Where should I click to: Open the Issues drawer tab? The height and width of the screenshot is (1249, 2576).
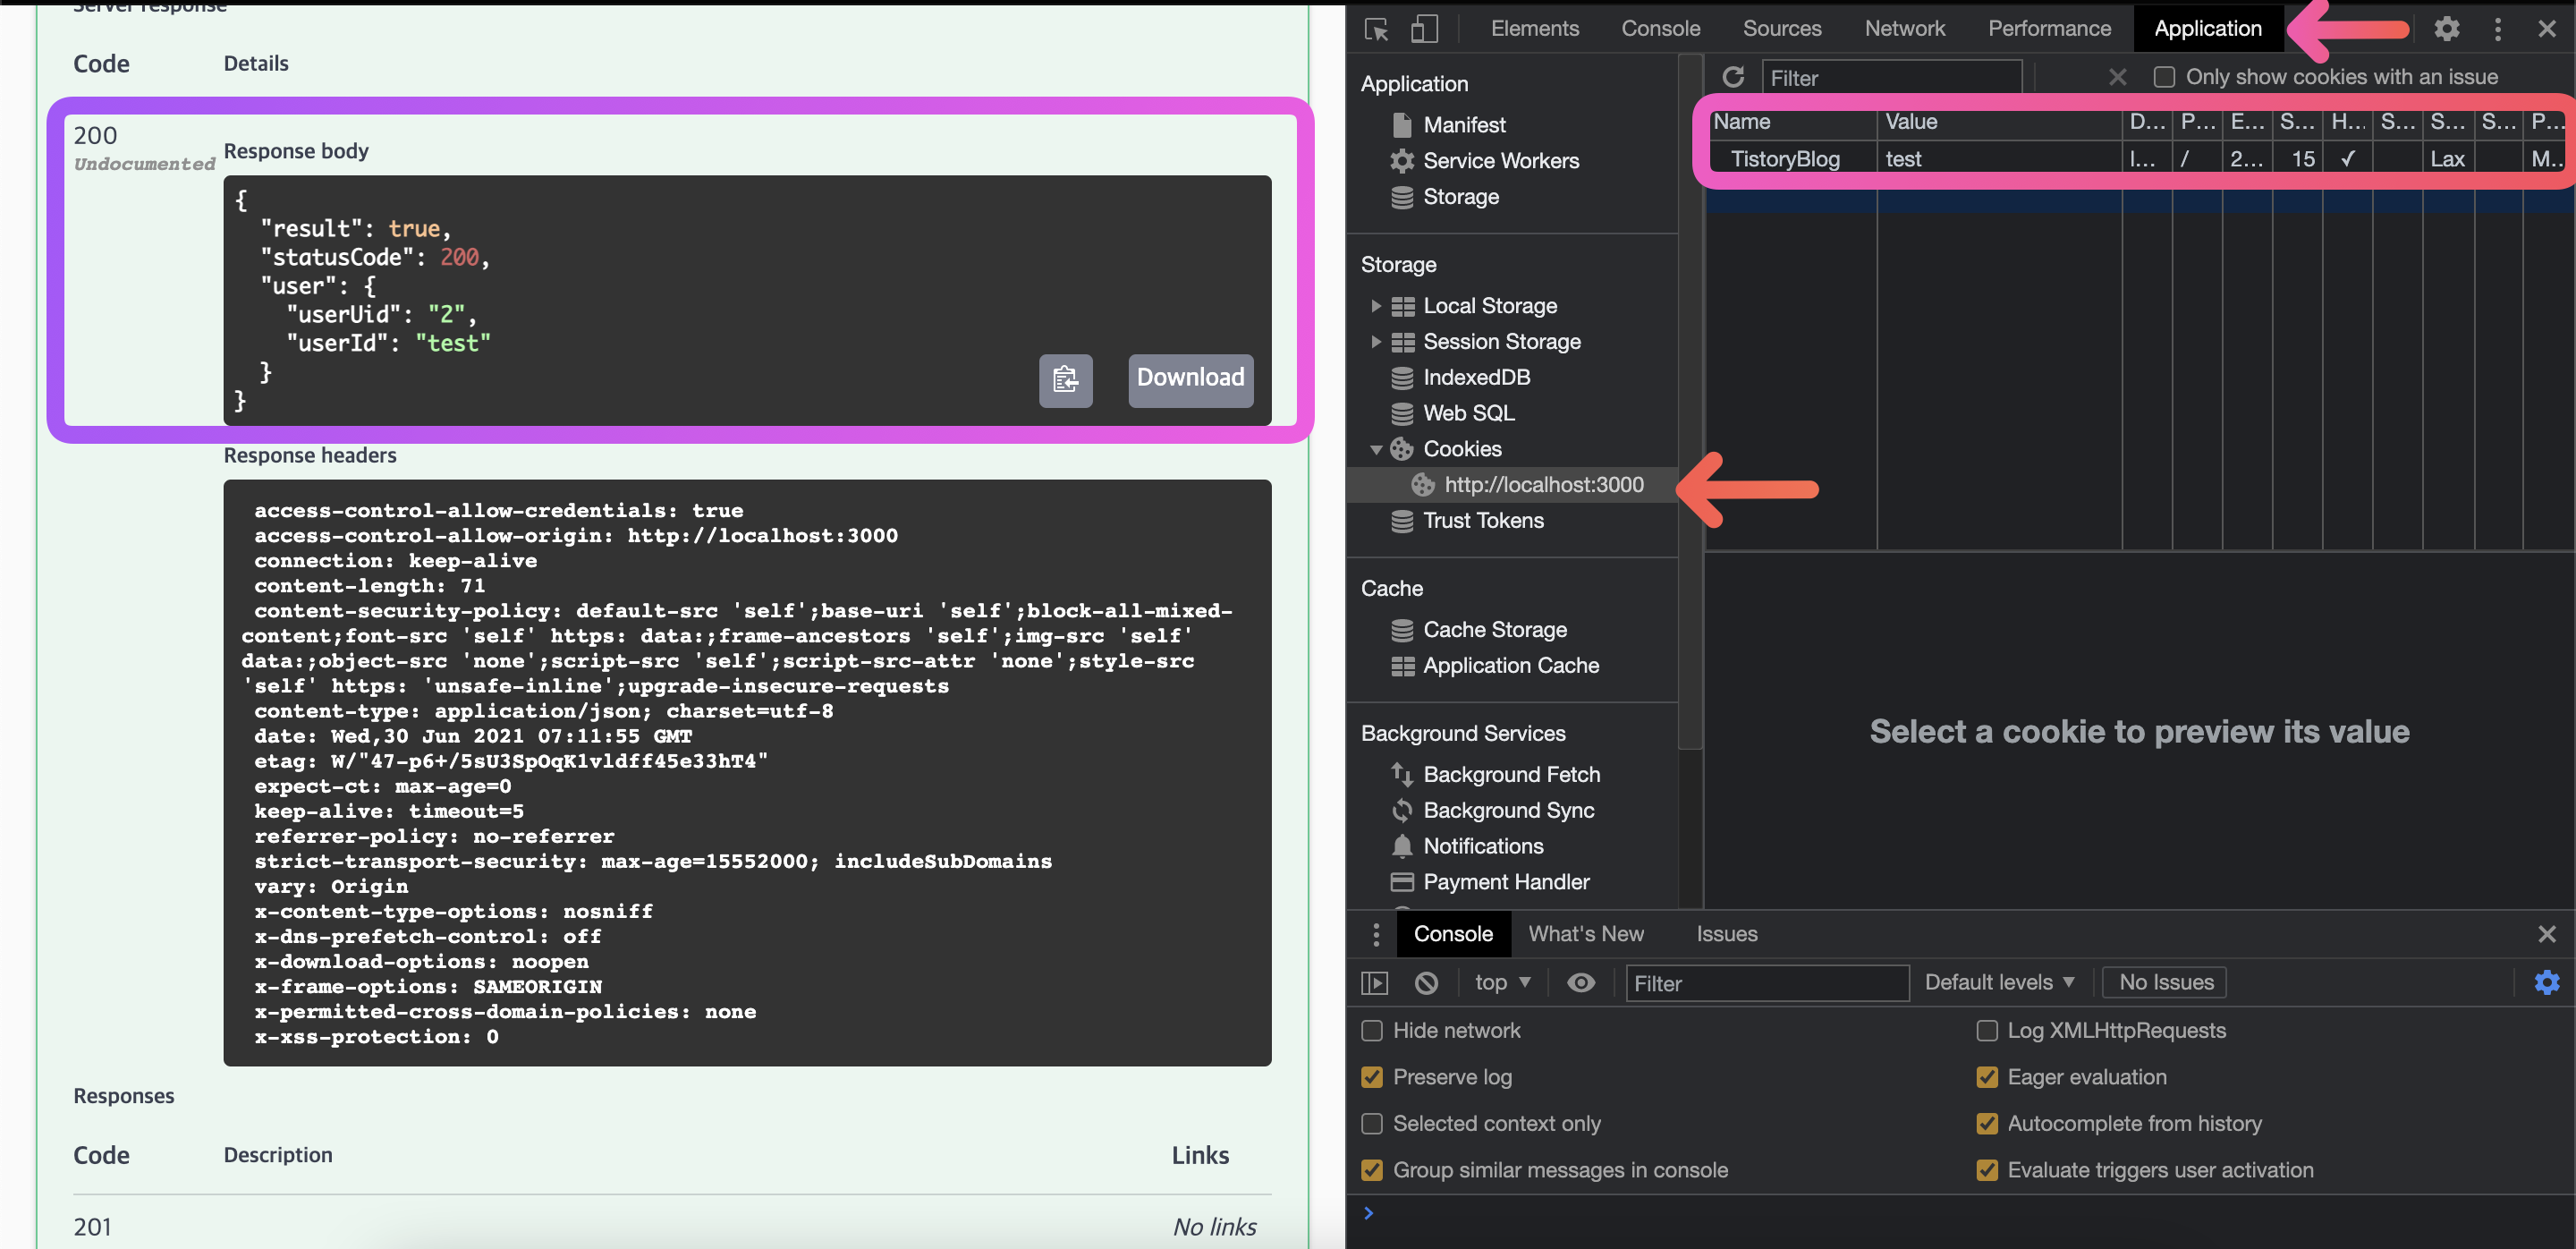1726,934
